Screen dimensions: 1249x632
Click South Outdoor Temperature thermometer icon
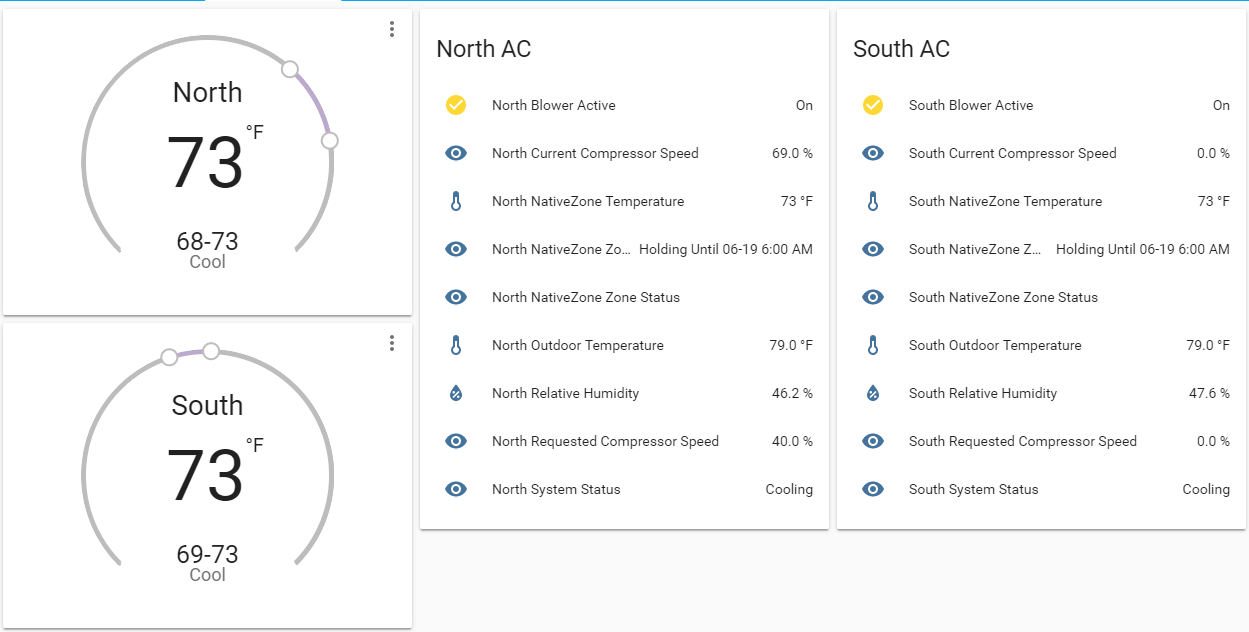pyautogui.click(x=873, y=345)
